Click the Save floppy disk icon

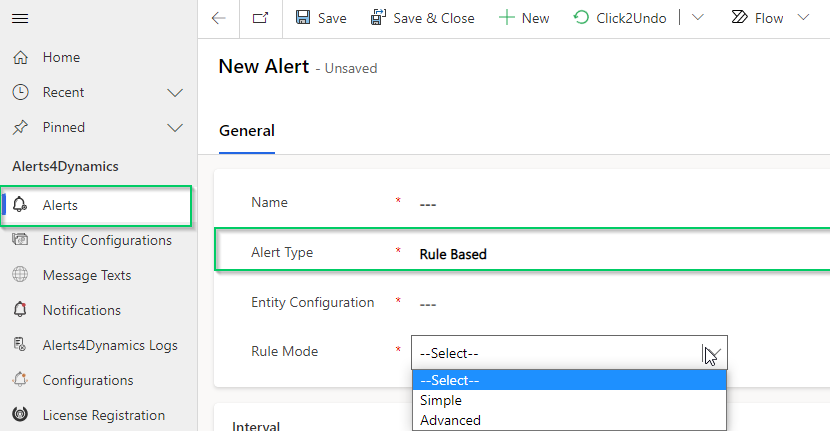[303, 17]
